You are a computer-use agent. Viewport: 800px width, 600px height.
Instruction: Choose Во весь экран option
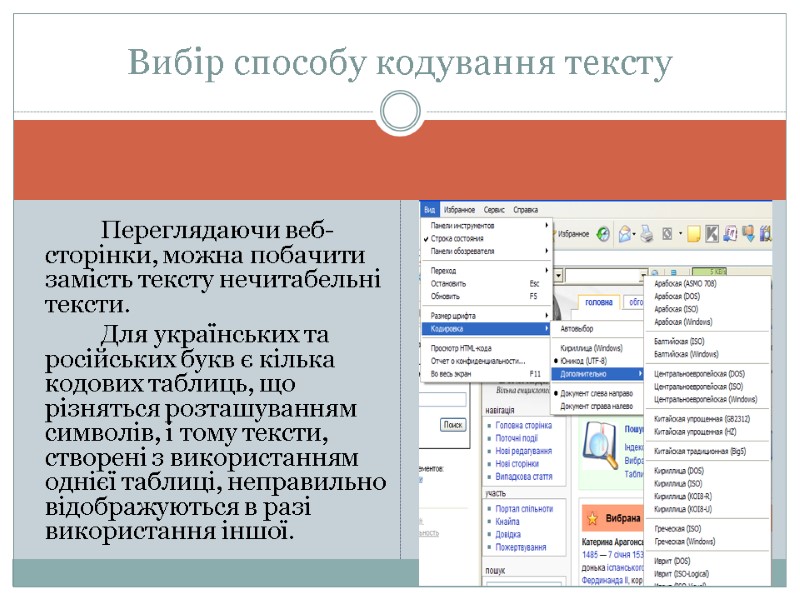pyautogui.click(x=487, y=373)
